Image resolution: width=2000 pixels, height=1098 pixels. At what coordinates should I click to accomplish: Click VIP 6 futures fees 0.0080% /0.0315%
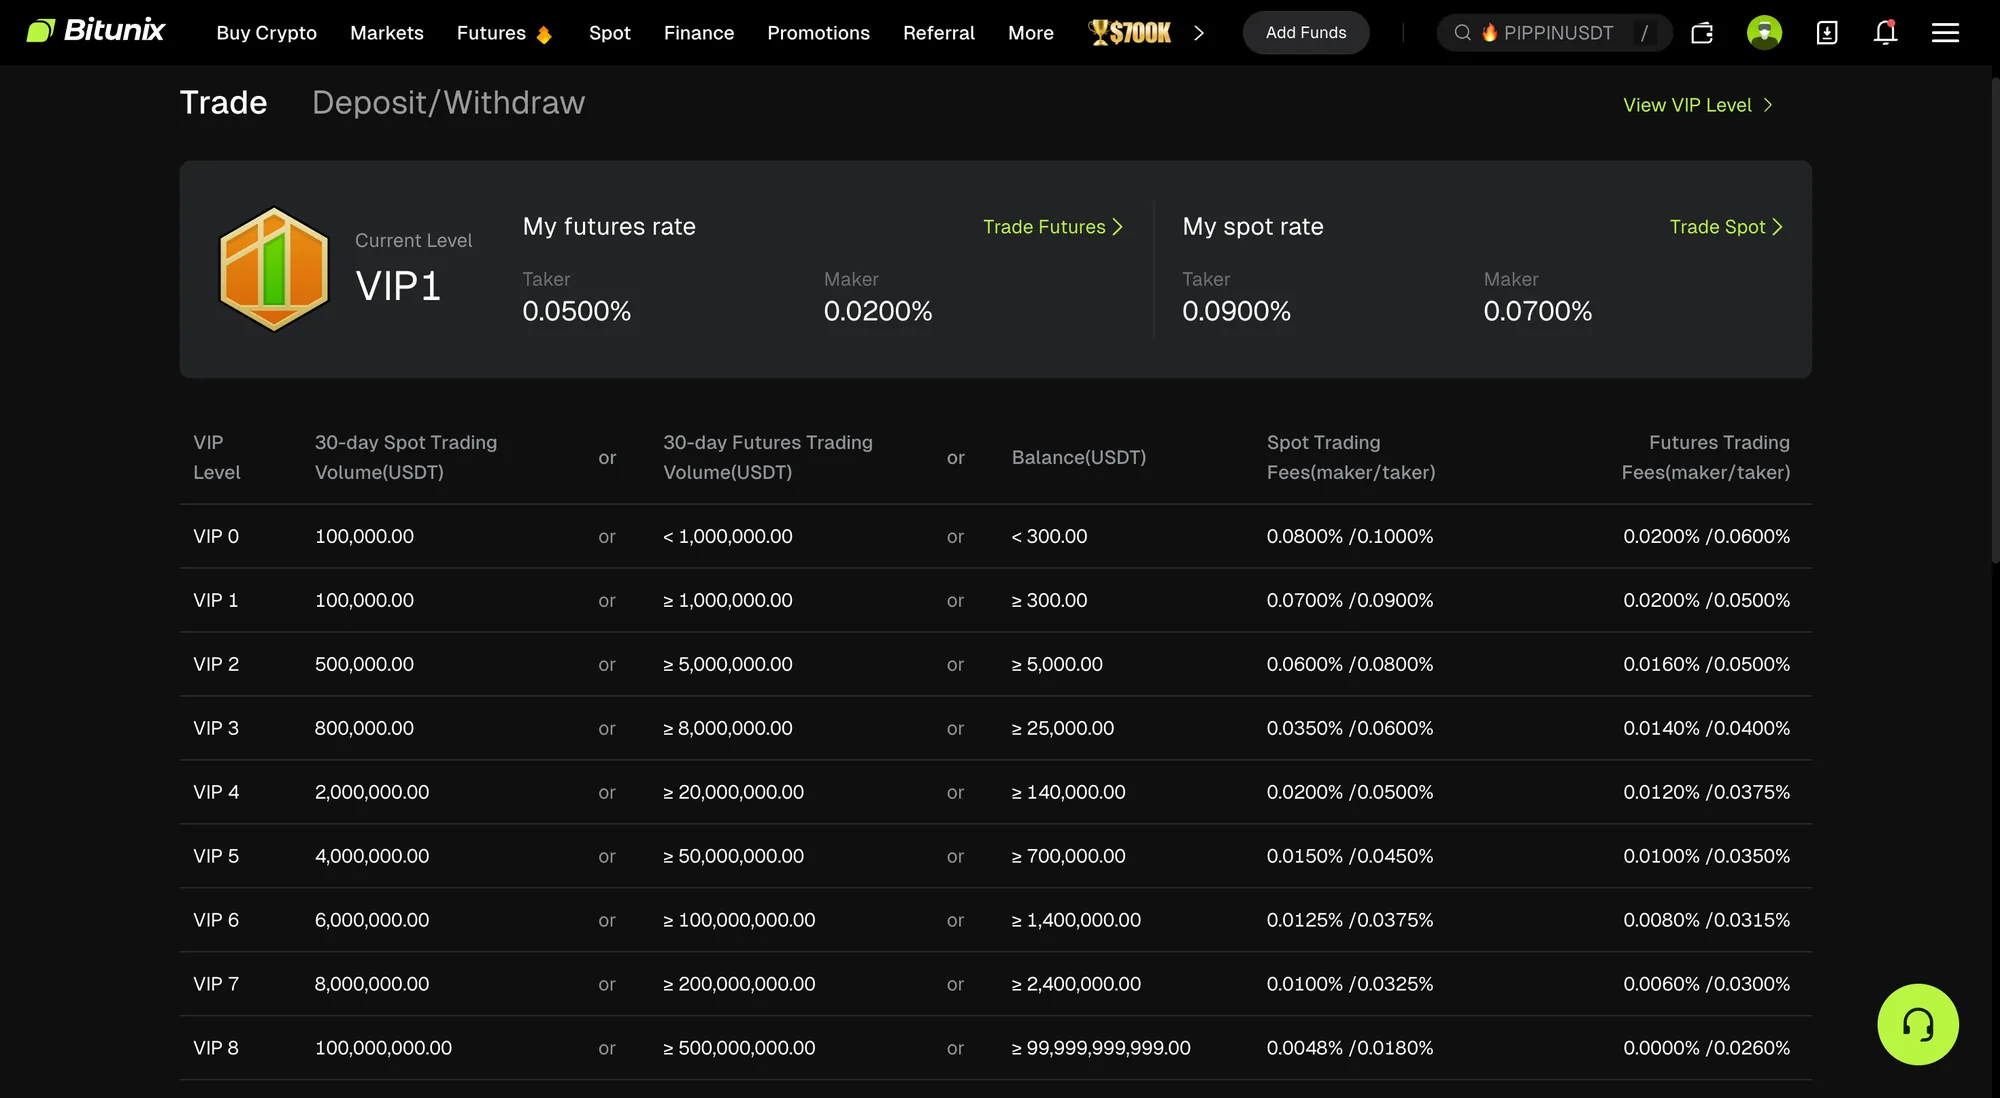1706,920
